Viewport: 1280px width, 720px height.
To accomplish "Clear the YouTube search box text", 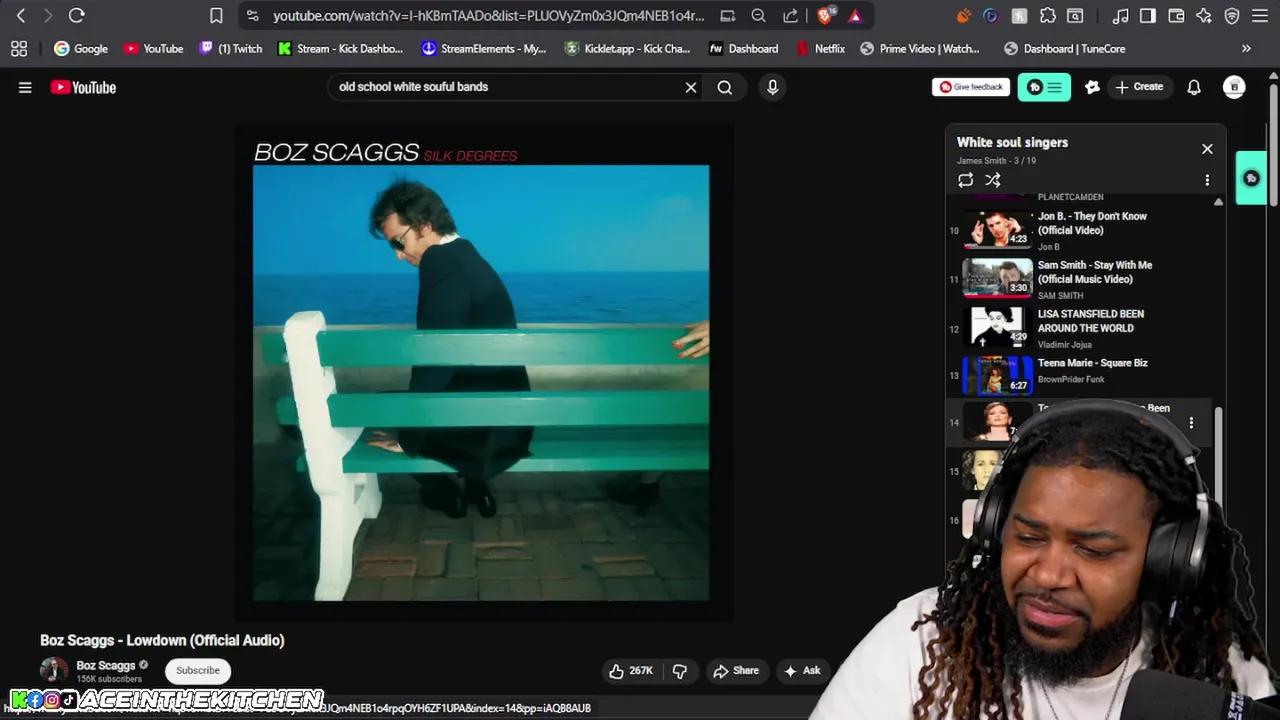I will [x=690, y=87].
